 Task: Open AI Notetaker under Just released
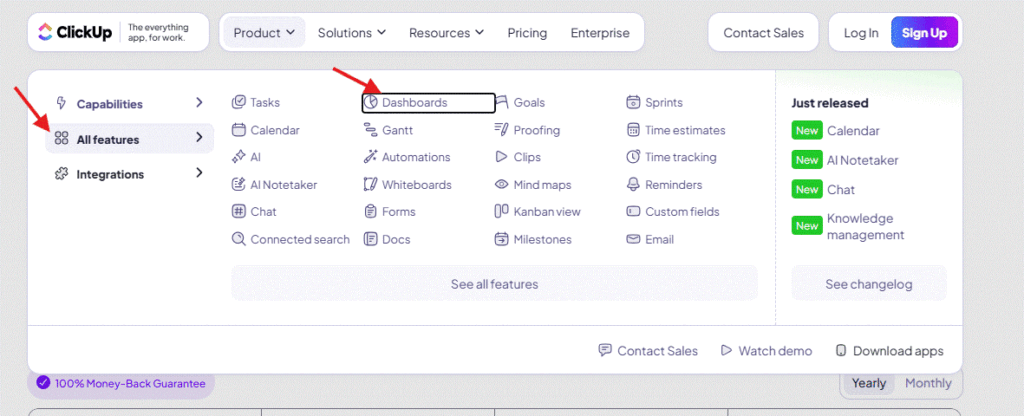(845, 160)
